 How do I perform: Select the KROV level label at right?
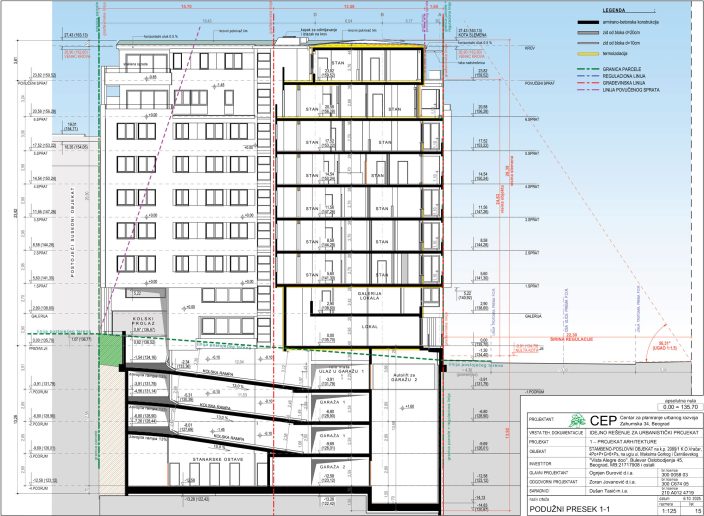pos(530,47)
